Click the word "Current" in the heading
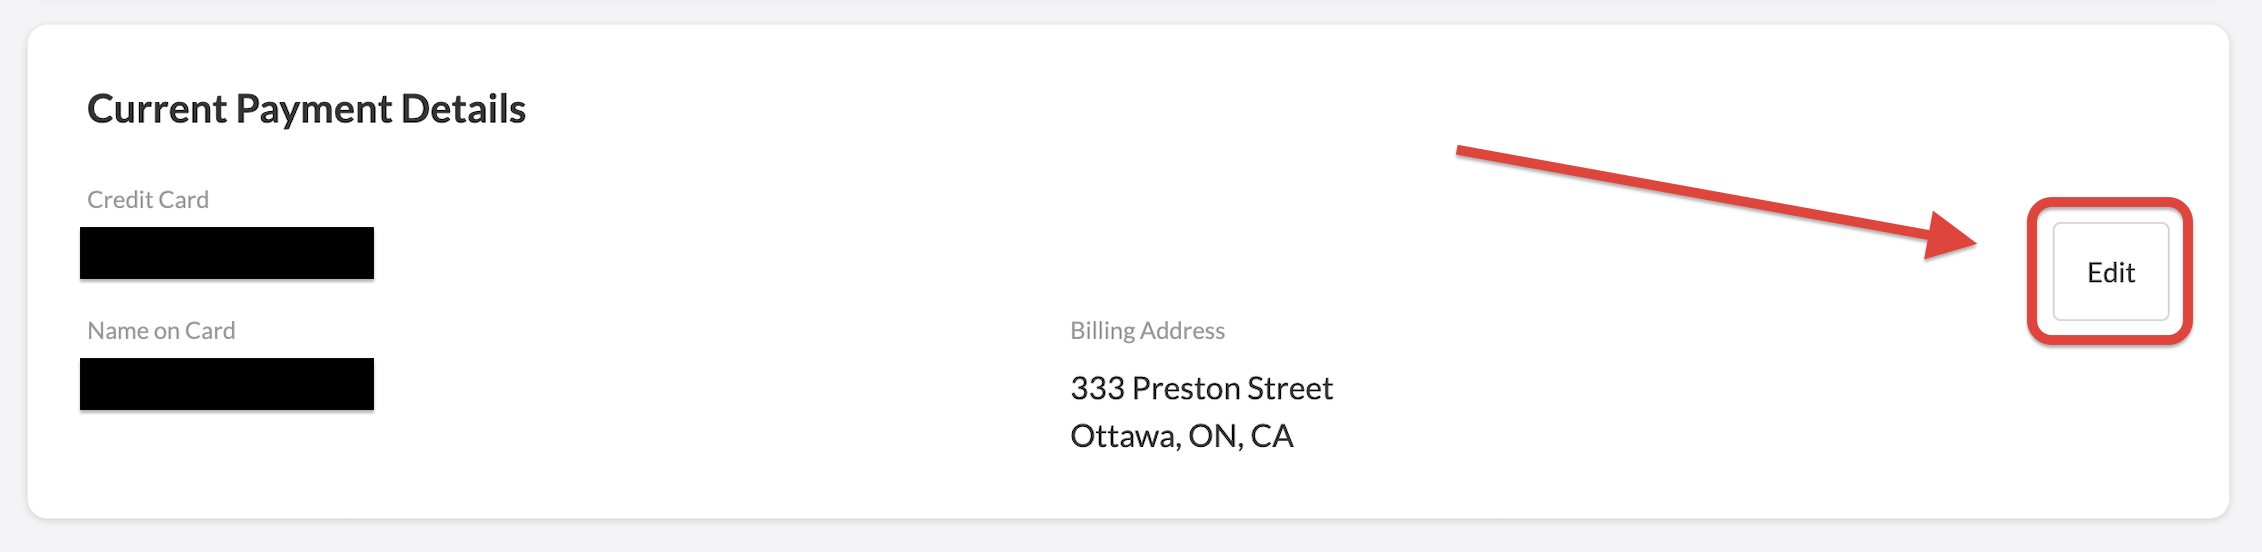The image size is (2262, 552). tap(157, 109)
